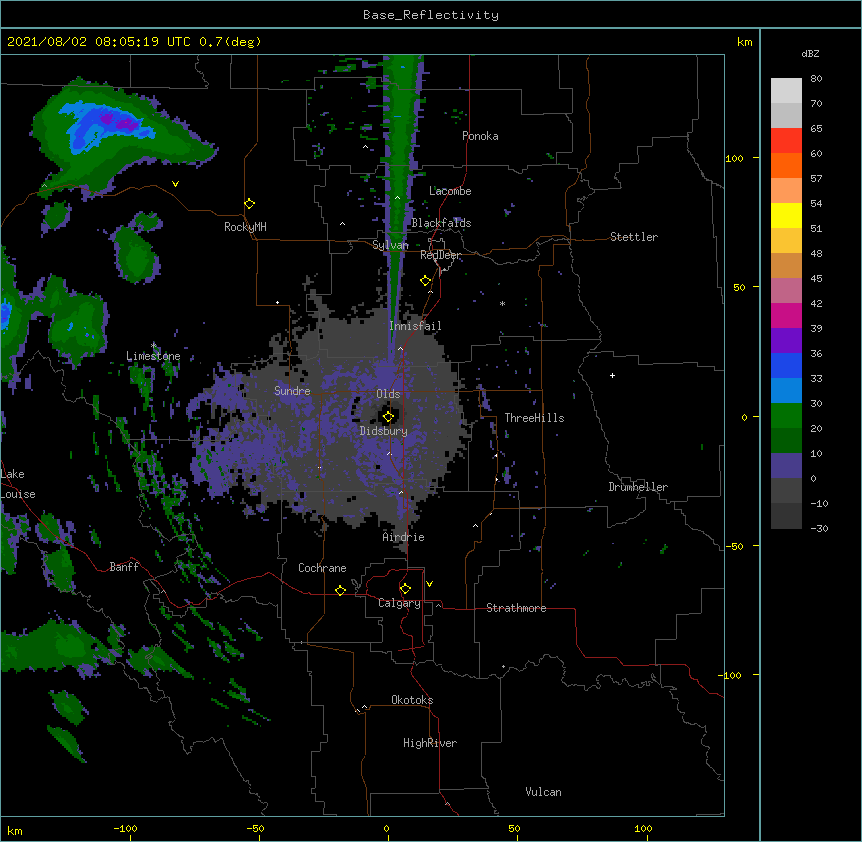Click the RedDeer city label
The image size is (862, 842).
440,255
